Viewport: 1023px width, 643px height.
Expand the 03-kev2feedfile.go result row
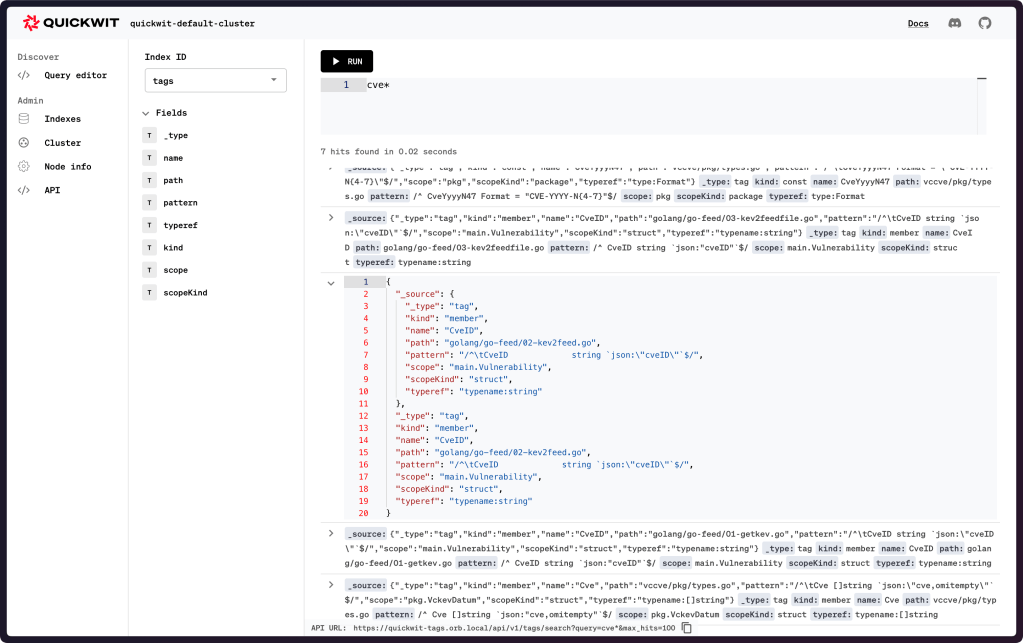(331, 217)
